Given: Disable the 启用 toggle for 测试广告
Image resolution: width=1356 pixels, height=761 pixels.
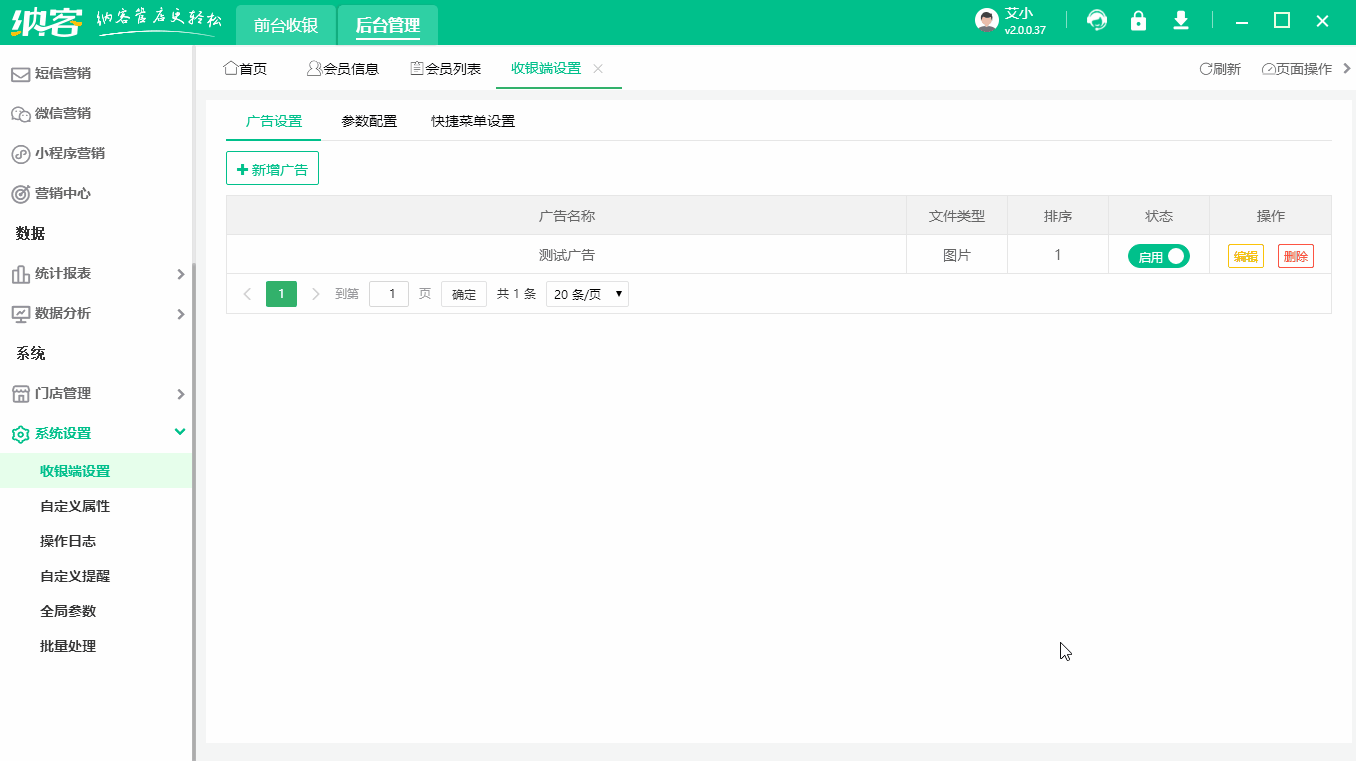Looking at the screenshot, I should (x=1159, y=255).
